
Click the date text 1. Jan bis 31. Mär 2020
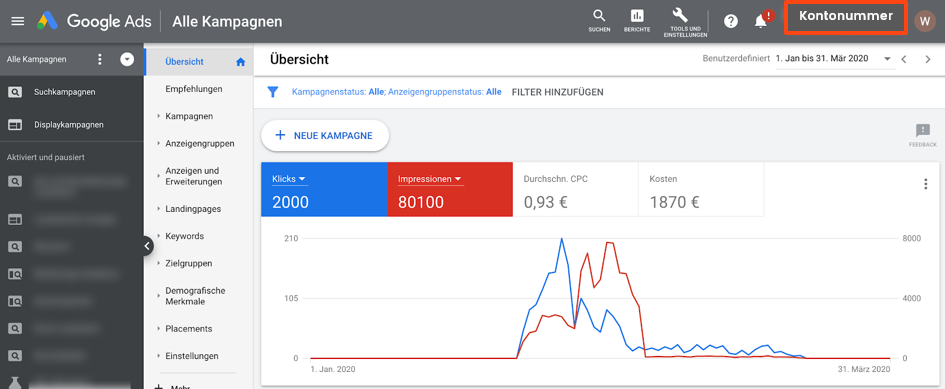click(821, 59)
